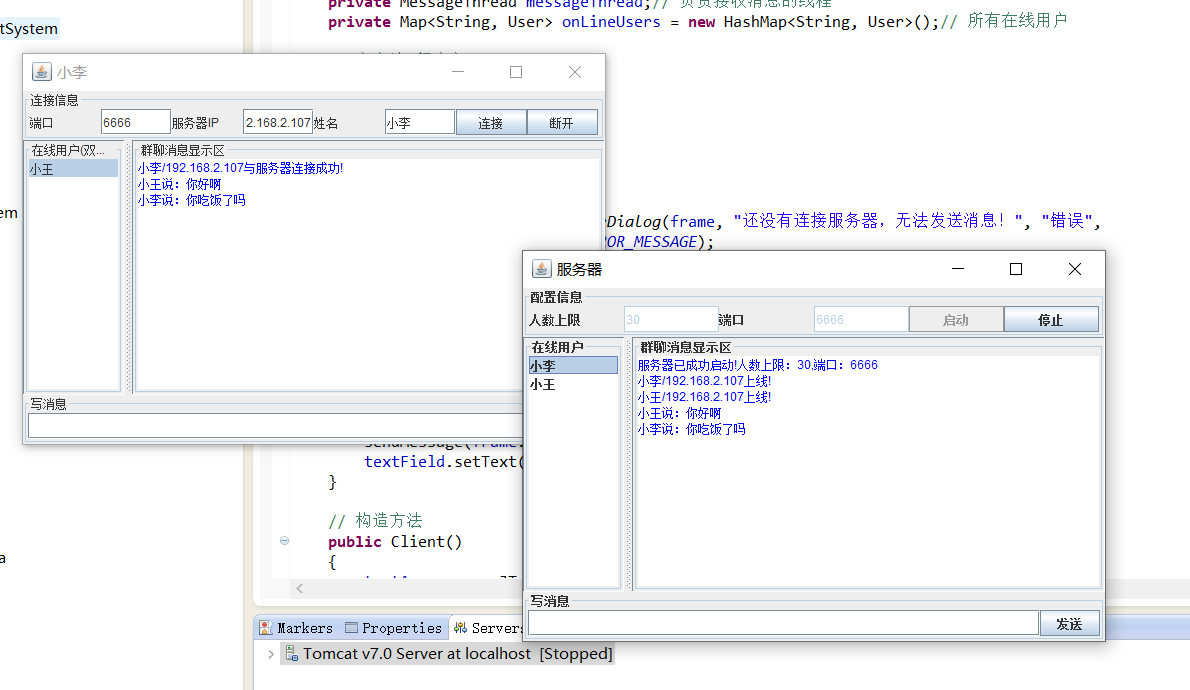Select 小王 in client's online user list
1190x690 pixels.
[72, 169]
